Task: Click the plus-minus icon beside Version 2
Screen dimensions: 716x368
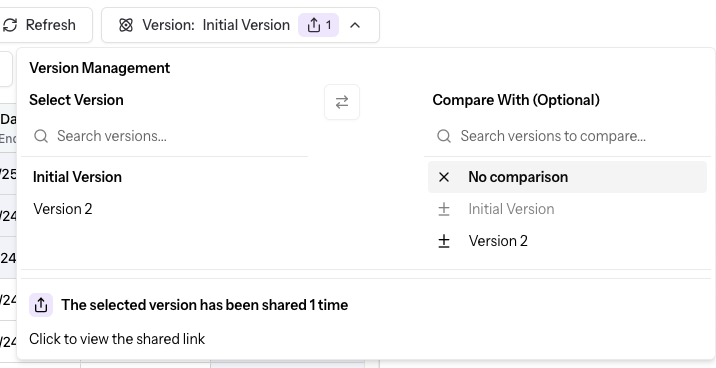Action: pyautogui.click(x=444, y=241)
